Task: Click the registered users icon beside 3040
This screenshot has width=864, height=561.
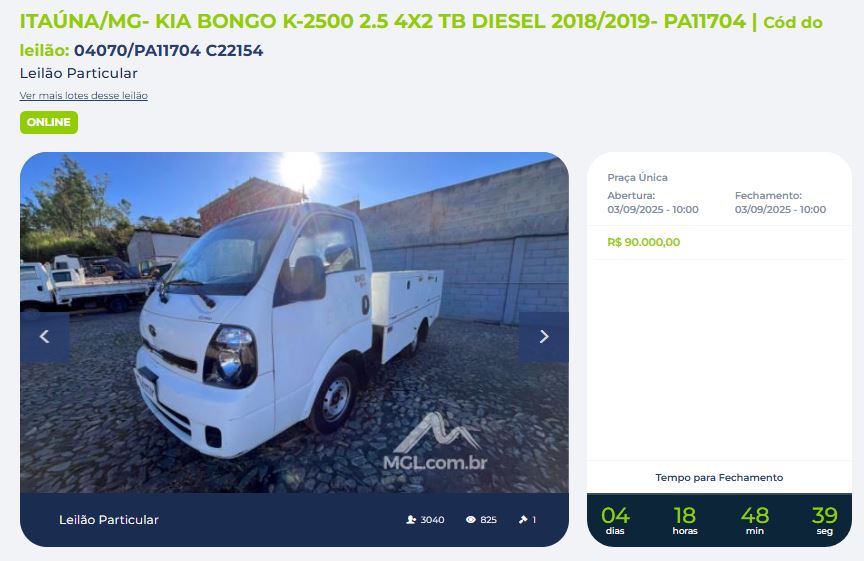Action: point(411,520)
